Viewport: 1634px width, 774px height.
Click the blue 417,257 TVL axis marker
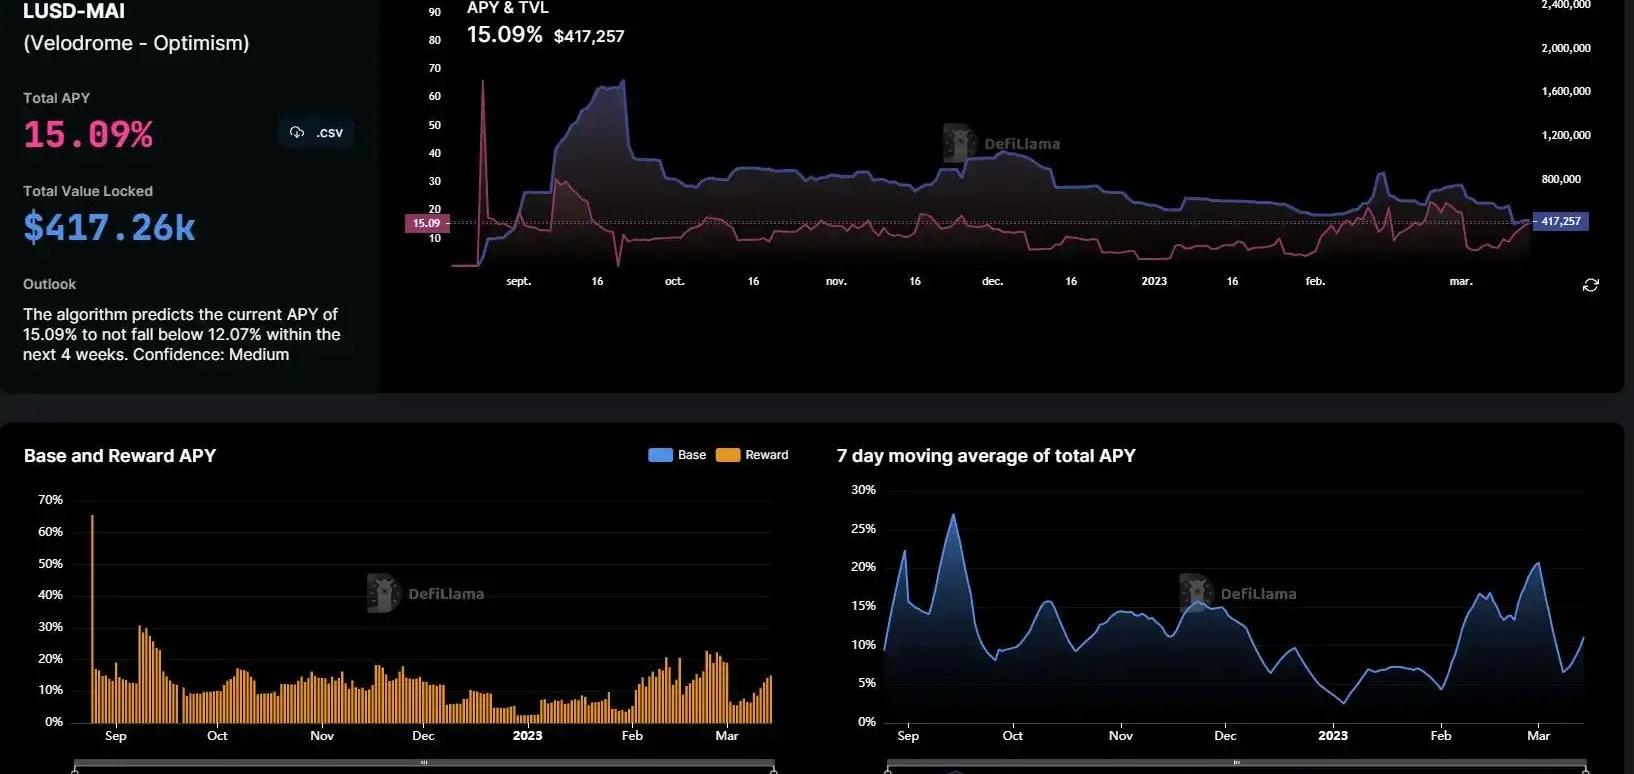click(x=1560, y=221)
